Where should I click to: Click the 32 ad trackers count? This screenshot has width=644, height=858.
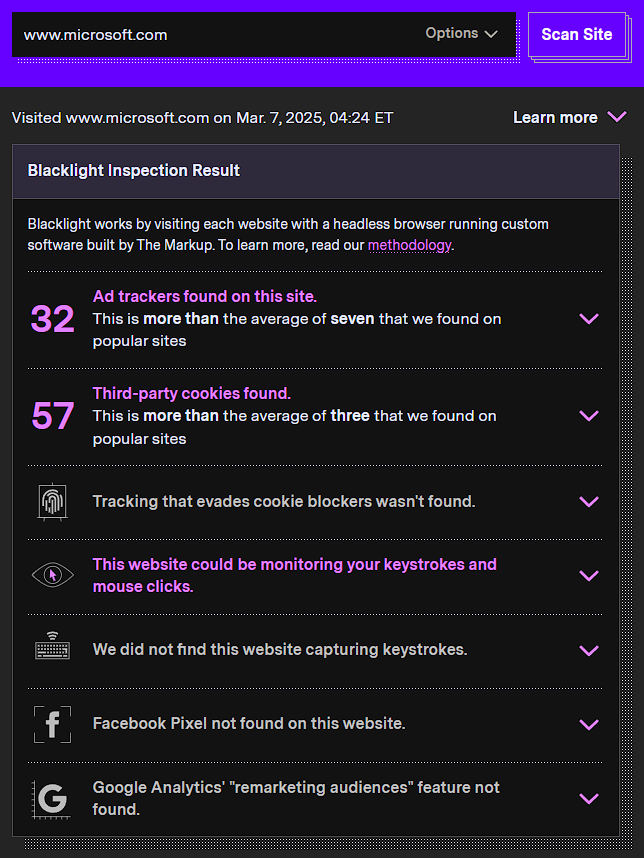tap(53, 319)
